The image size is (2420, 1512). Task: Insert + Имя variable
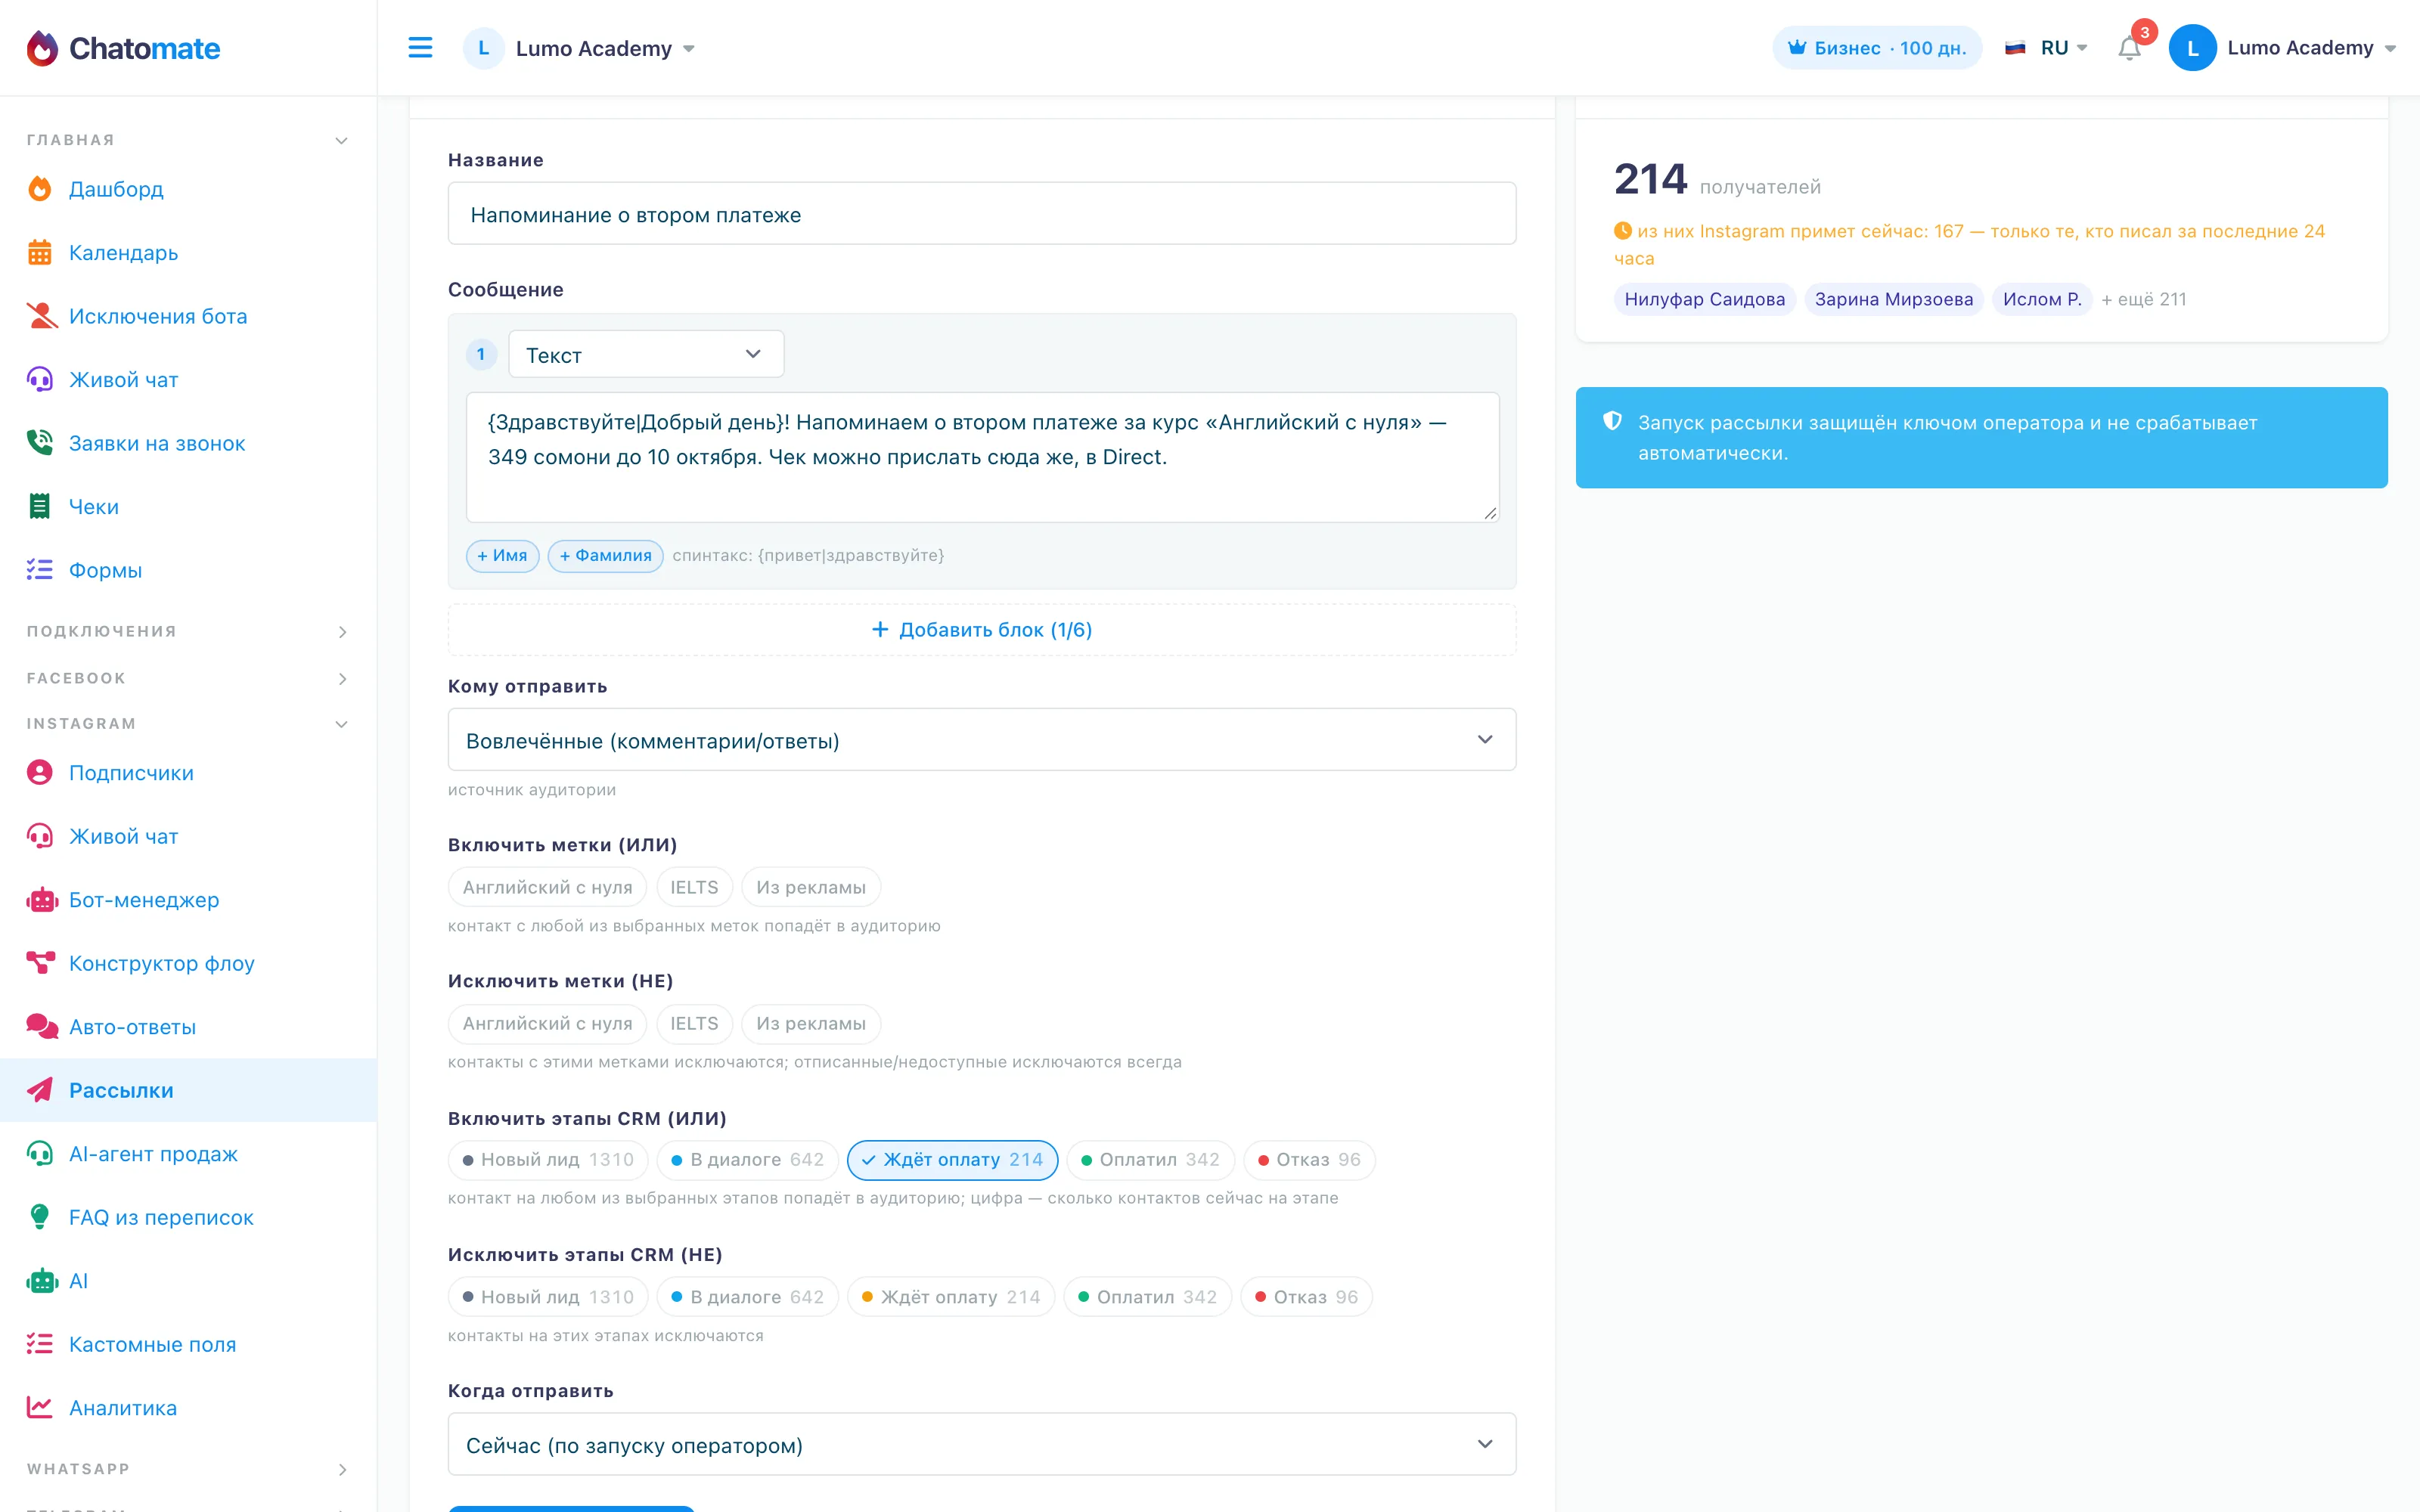[502, 556]
